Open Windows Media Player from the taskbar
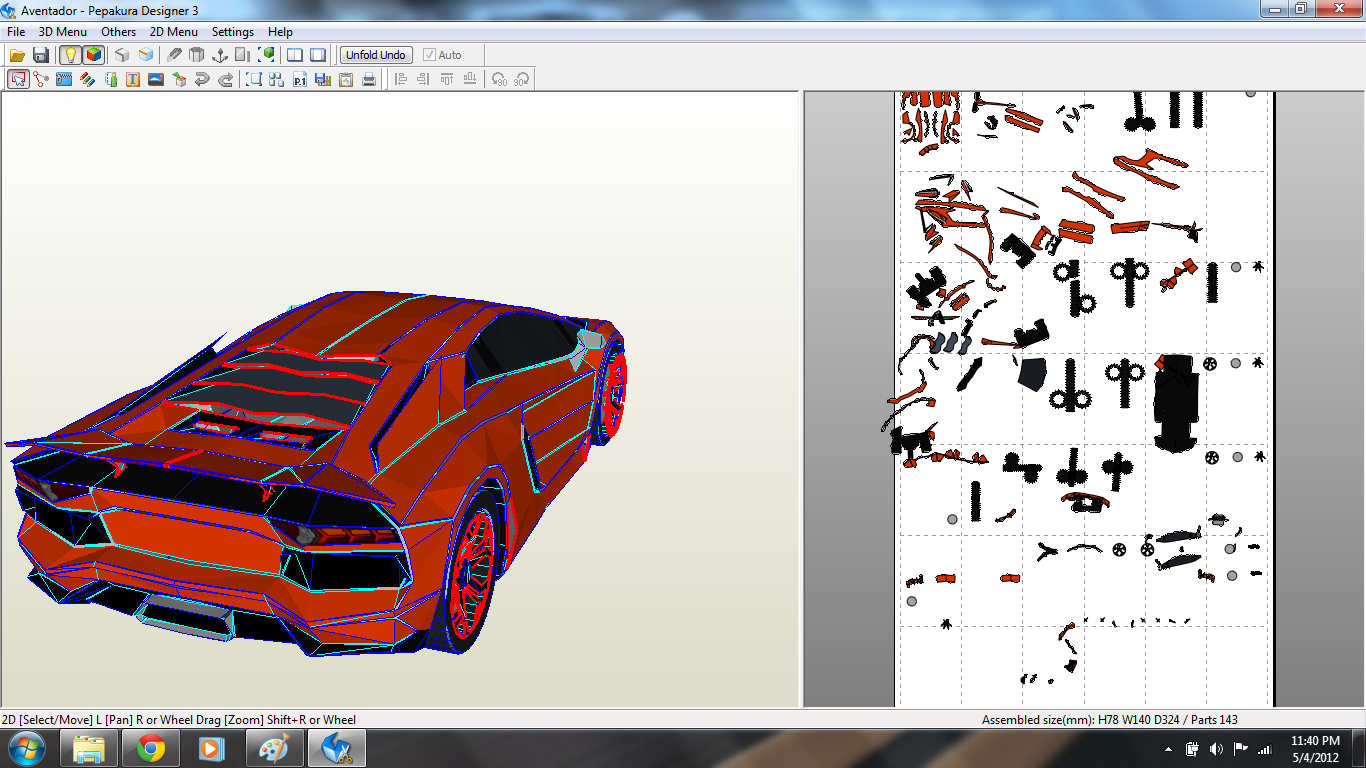Viewport: 1366px width, 768px height. coord(212,748)
